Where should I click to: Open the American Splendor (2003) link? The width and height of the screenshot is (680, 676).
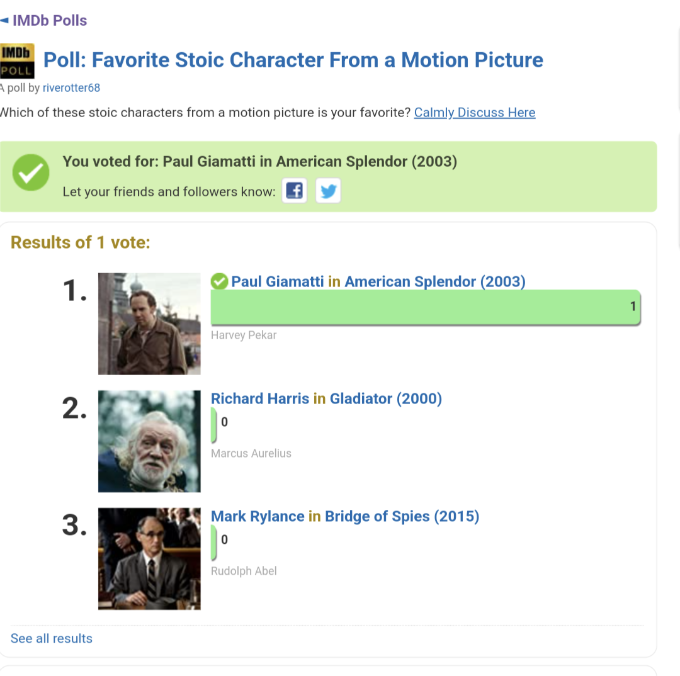click(x=435, y=282)
